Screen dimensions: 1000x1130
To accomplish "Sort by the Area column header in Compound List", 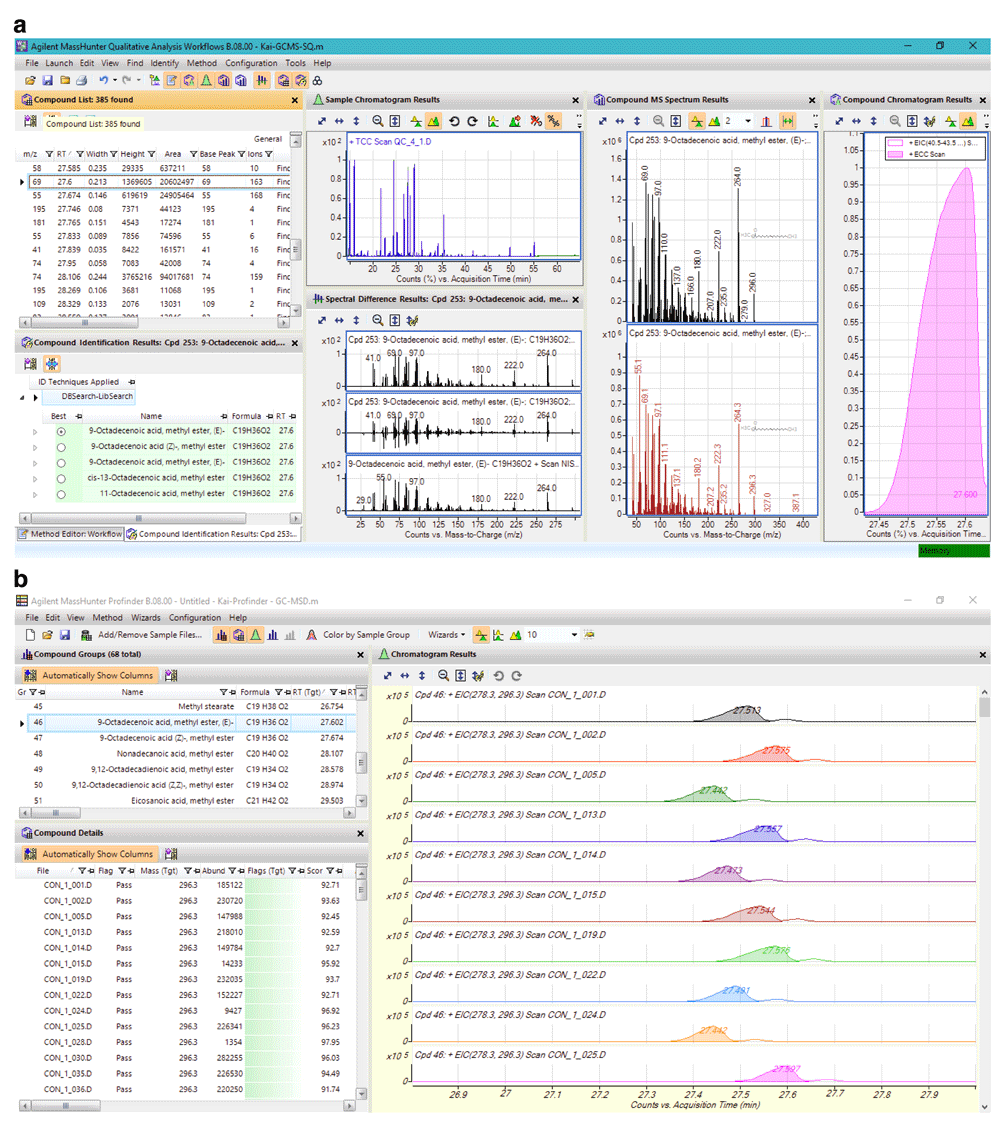I will click(172, 154).
